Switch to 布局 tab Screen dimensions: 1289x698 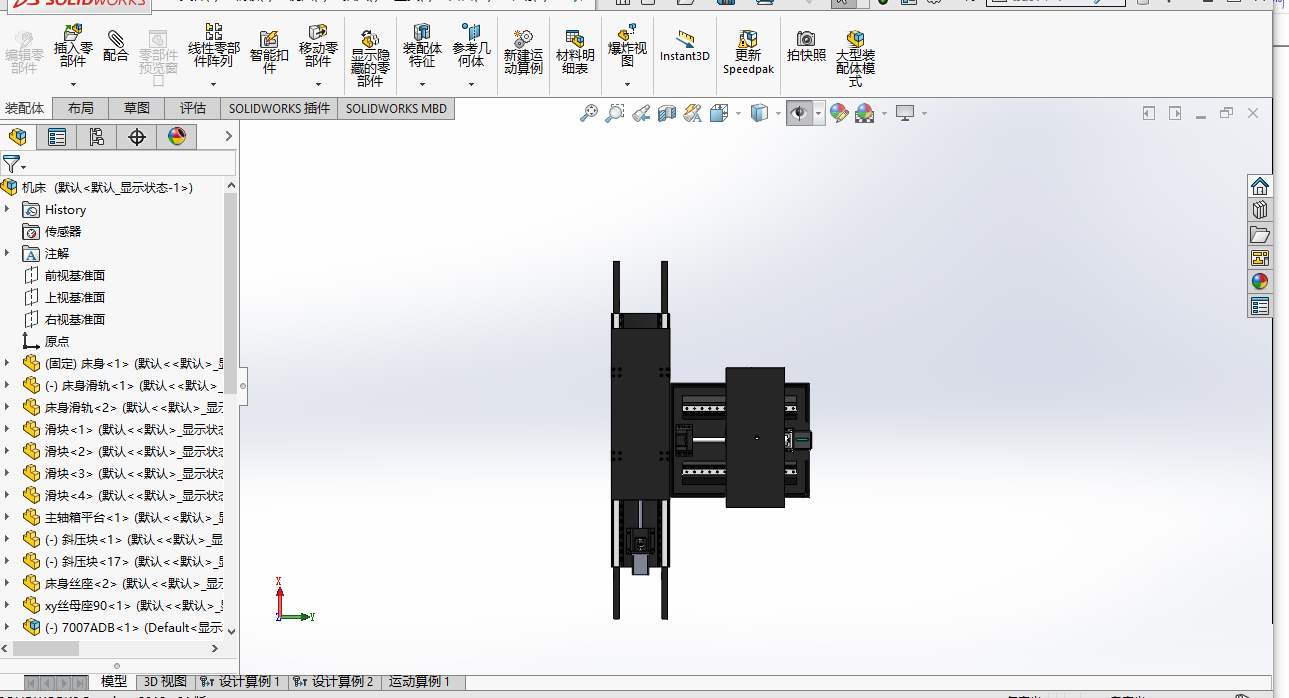81,108
